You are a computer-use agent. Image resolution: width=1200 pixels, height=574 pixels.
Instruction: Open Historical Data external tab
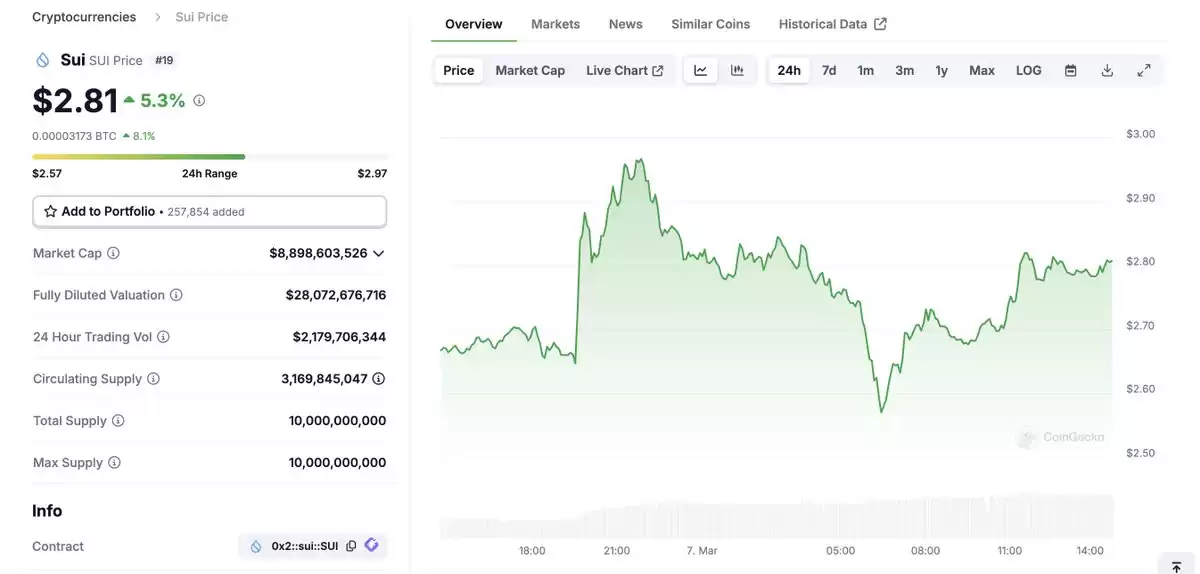tap(832, 24)
